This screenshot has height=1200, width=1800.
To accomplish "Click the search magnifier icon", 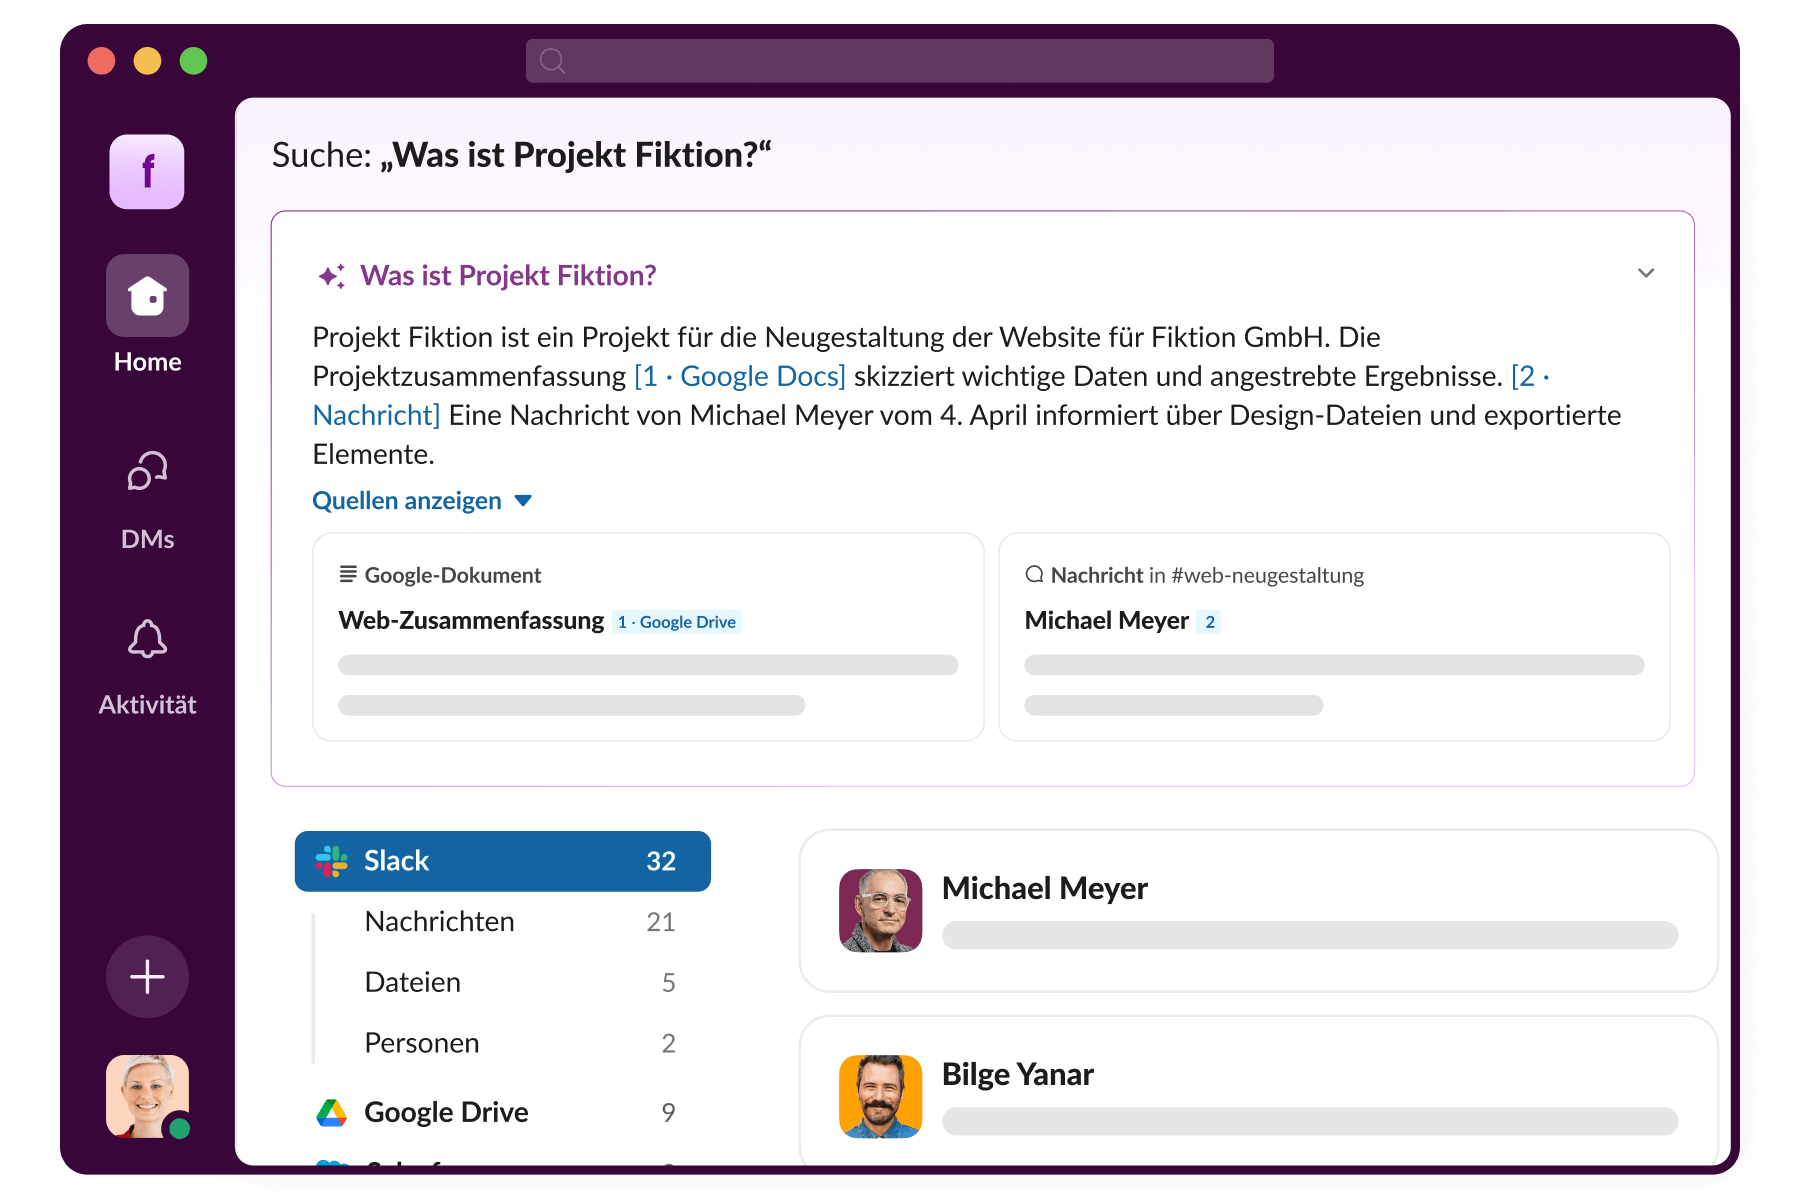I will (x=552, y=61).
